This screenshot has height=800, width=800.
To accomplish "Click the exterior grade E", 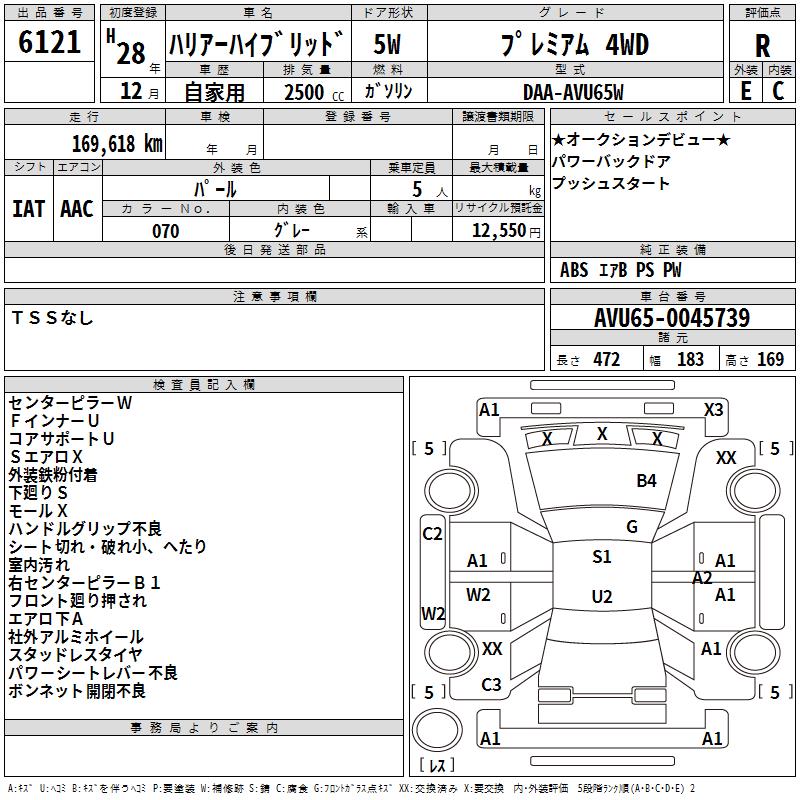I will tap(745, 90).
